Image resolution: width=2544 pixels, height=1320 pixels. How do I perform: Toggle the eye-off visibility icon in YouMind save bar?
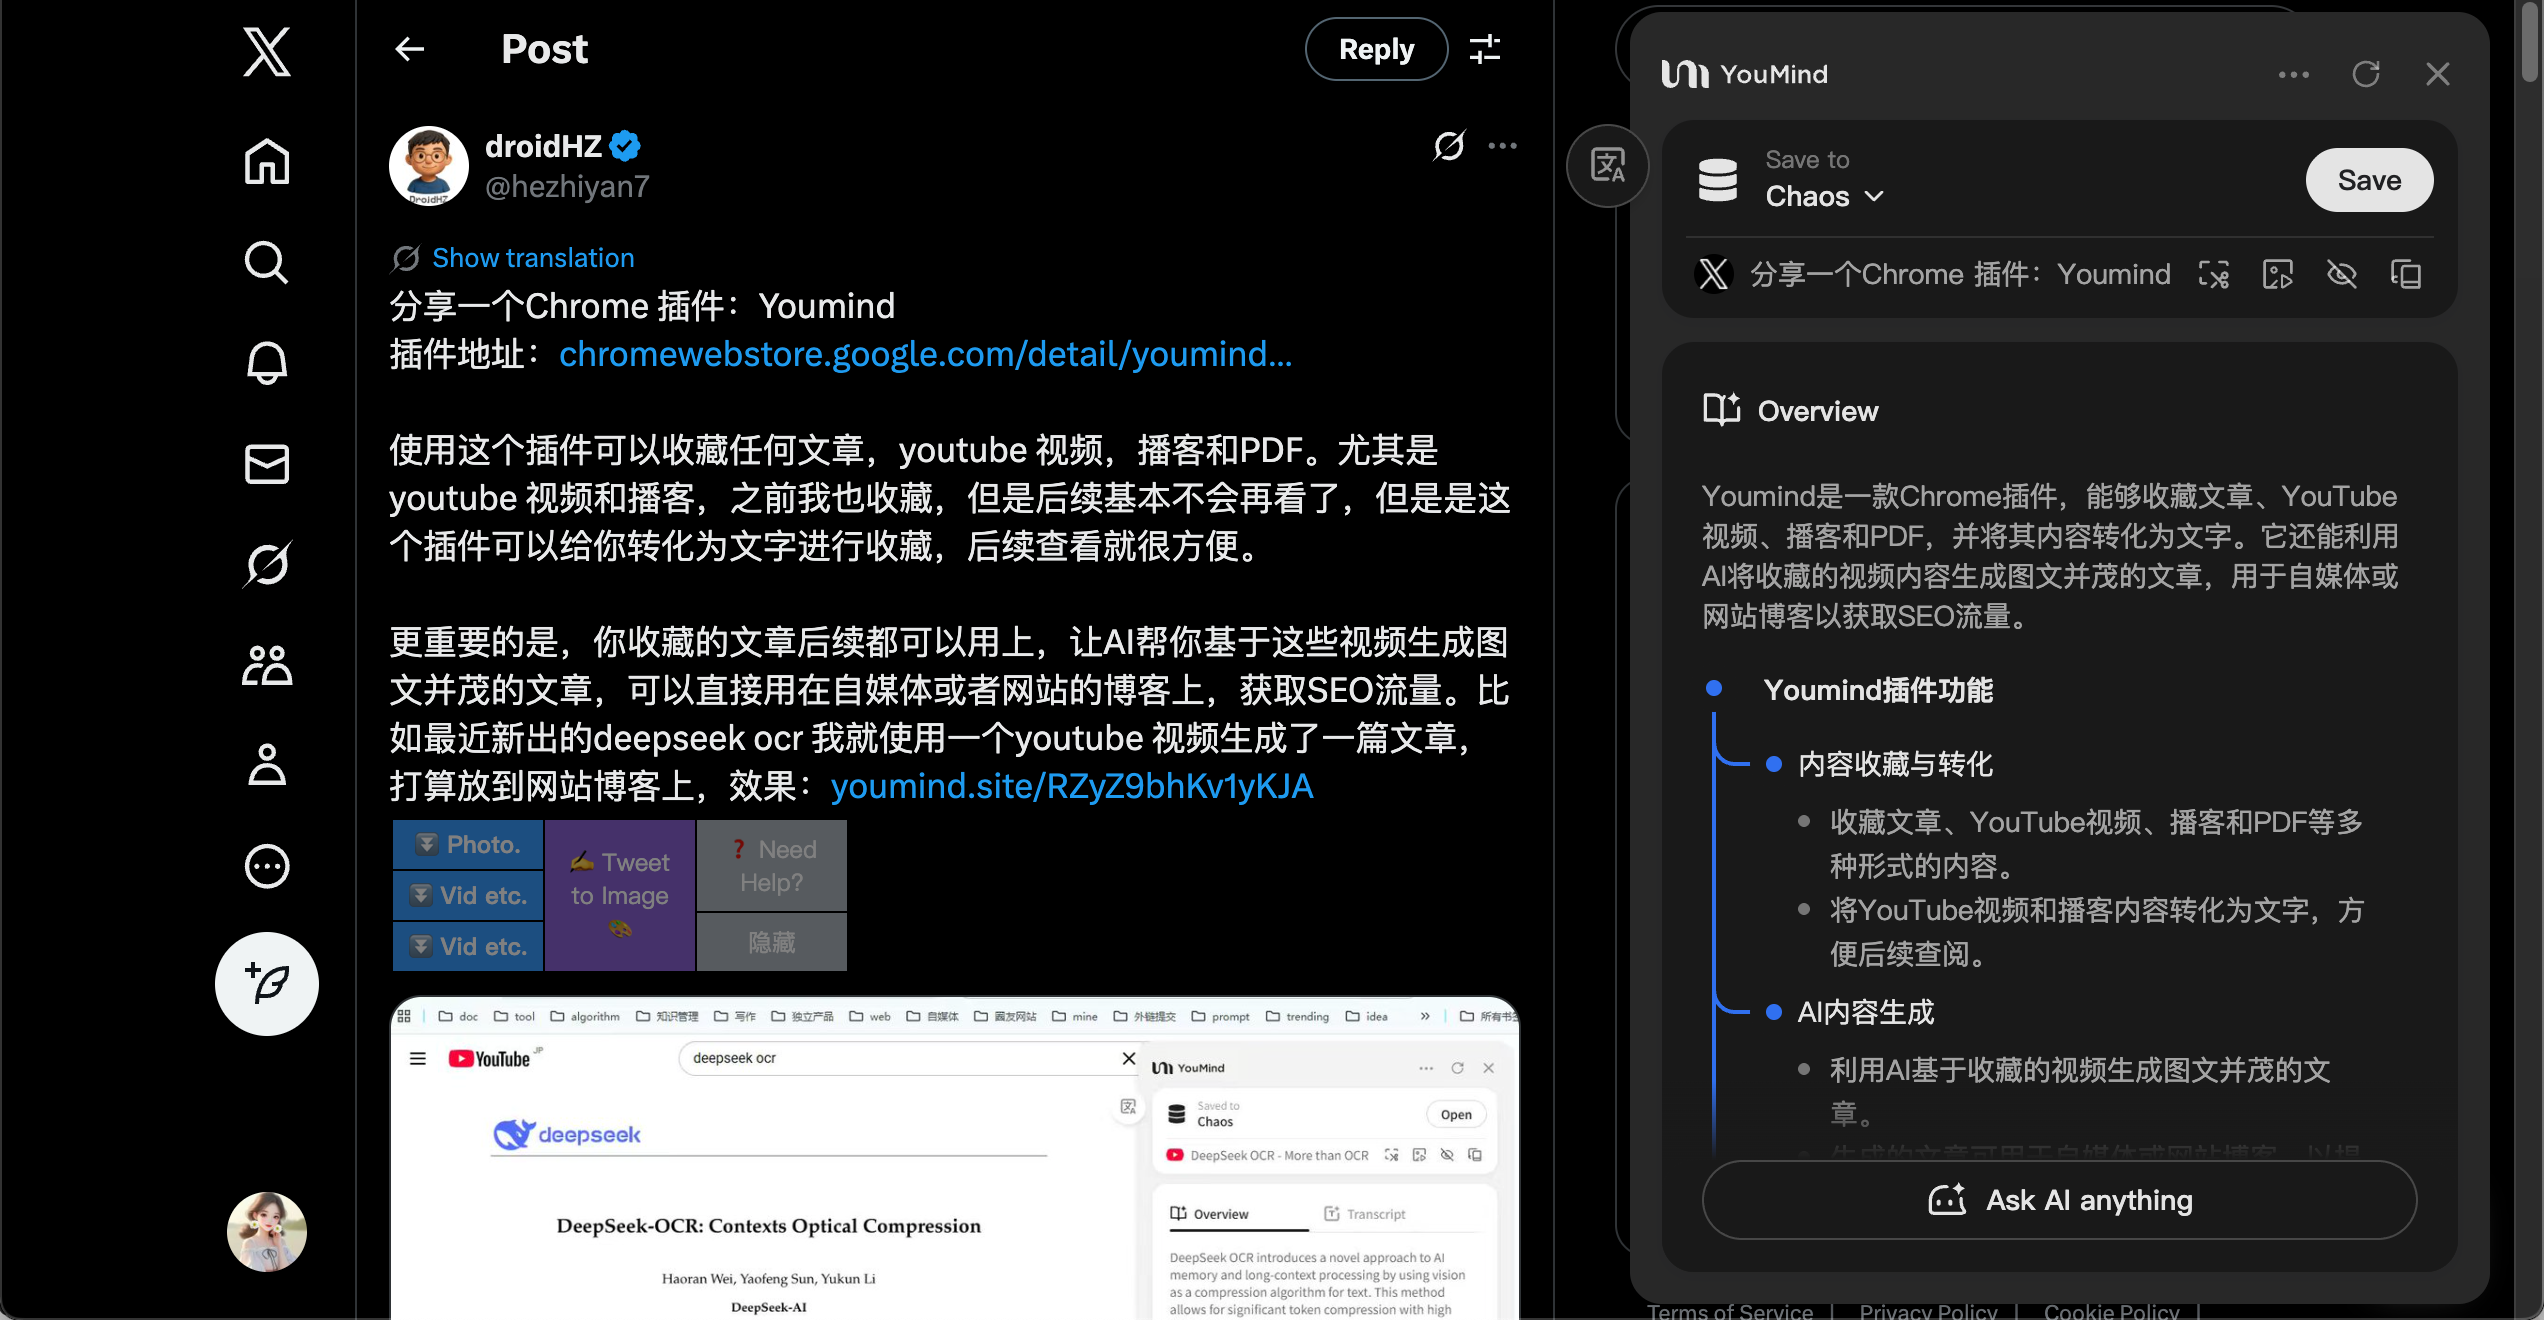tap(2343, 273)
